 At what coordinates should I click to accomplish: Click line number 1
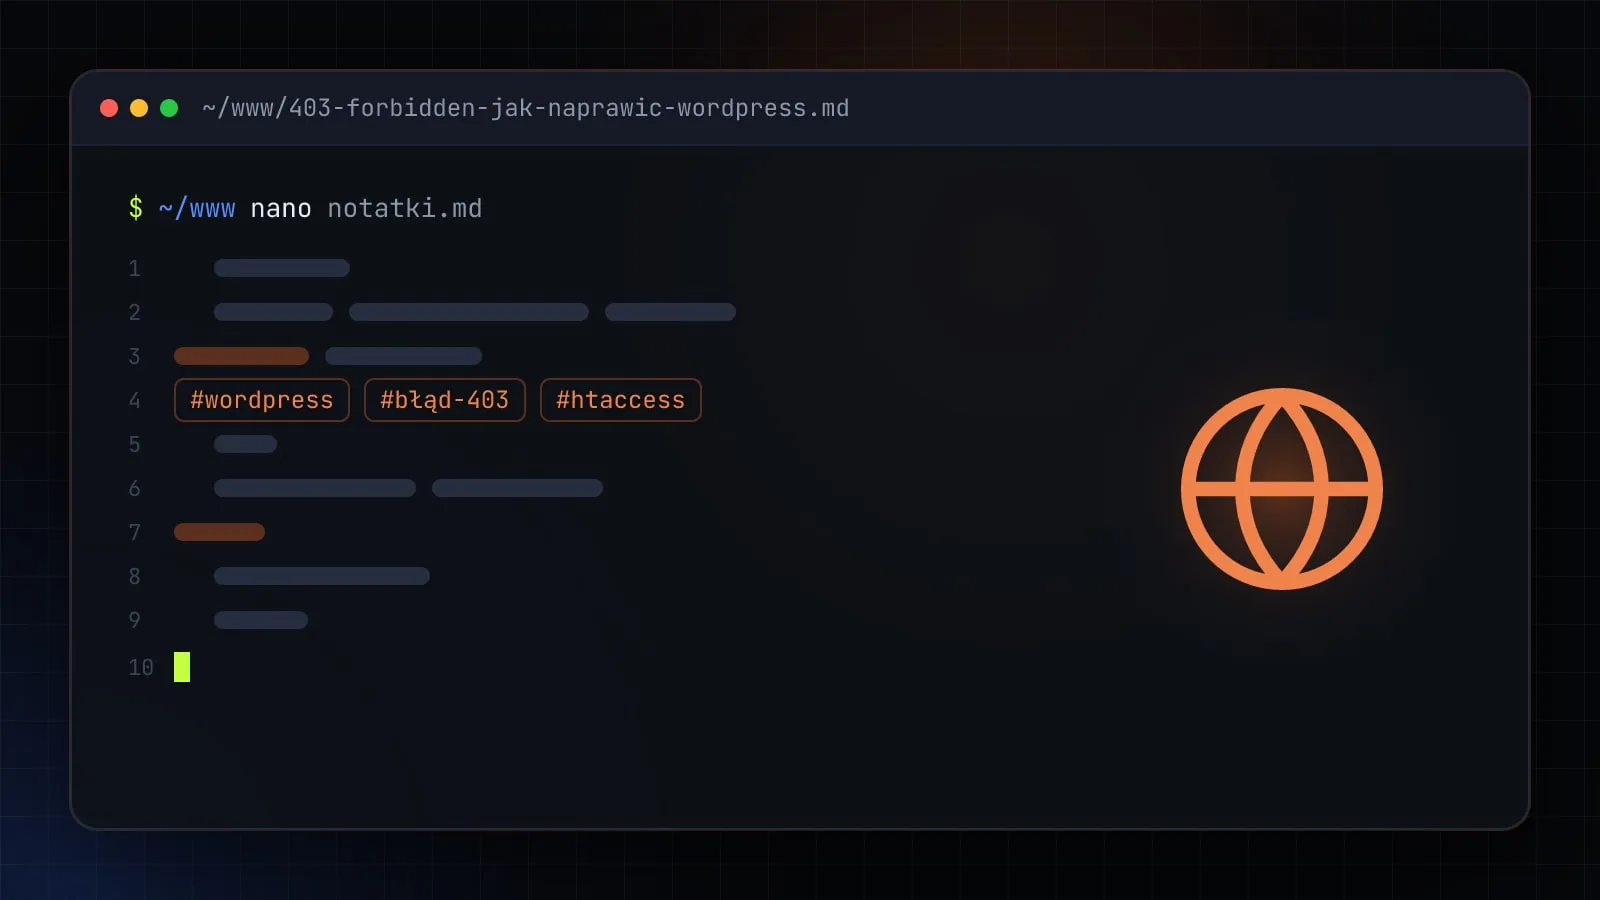click(135, 268)
